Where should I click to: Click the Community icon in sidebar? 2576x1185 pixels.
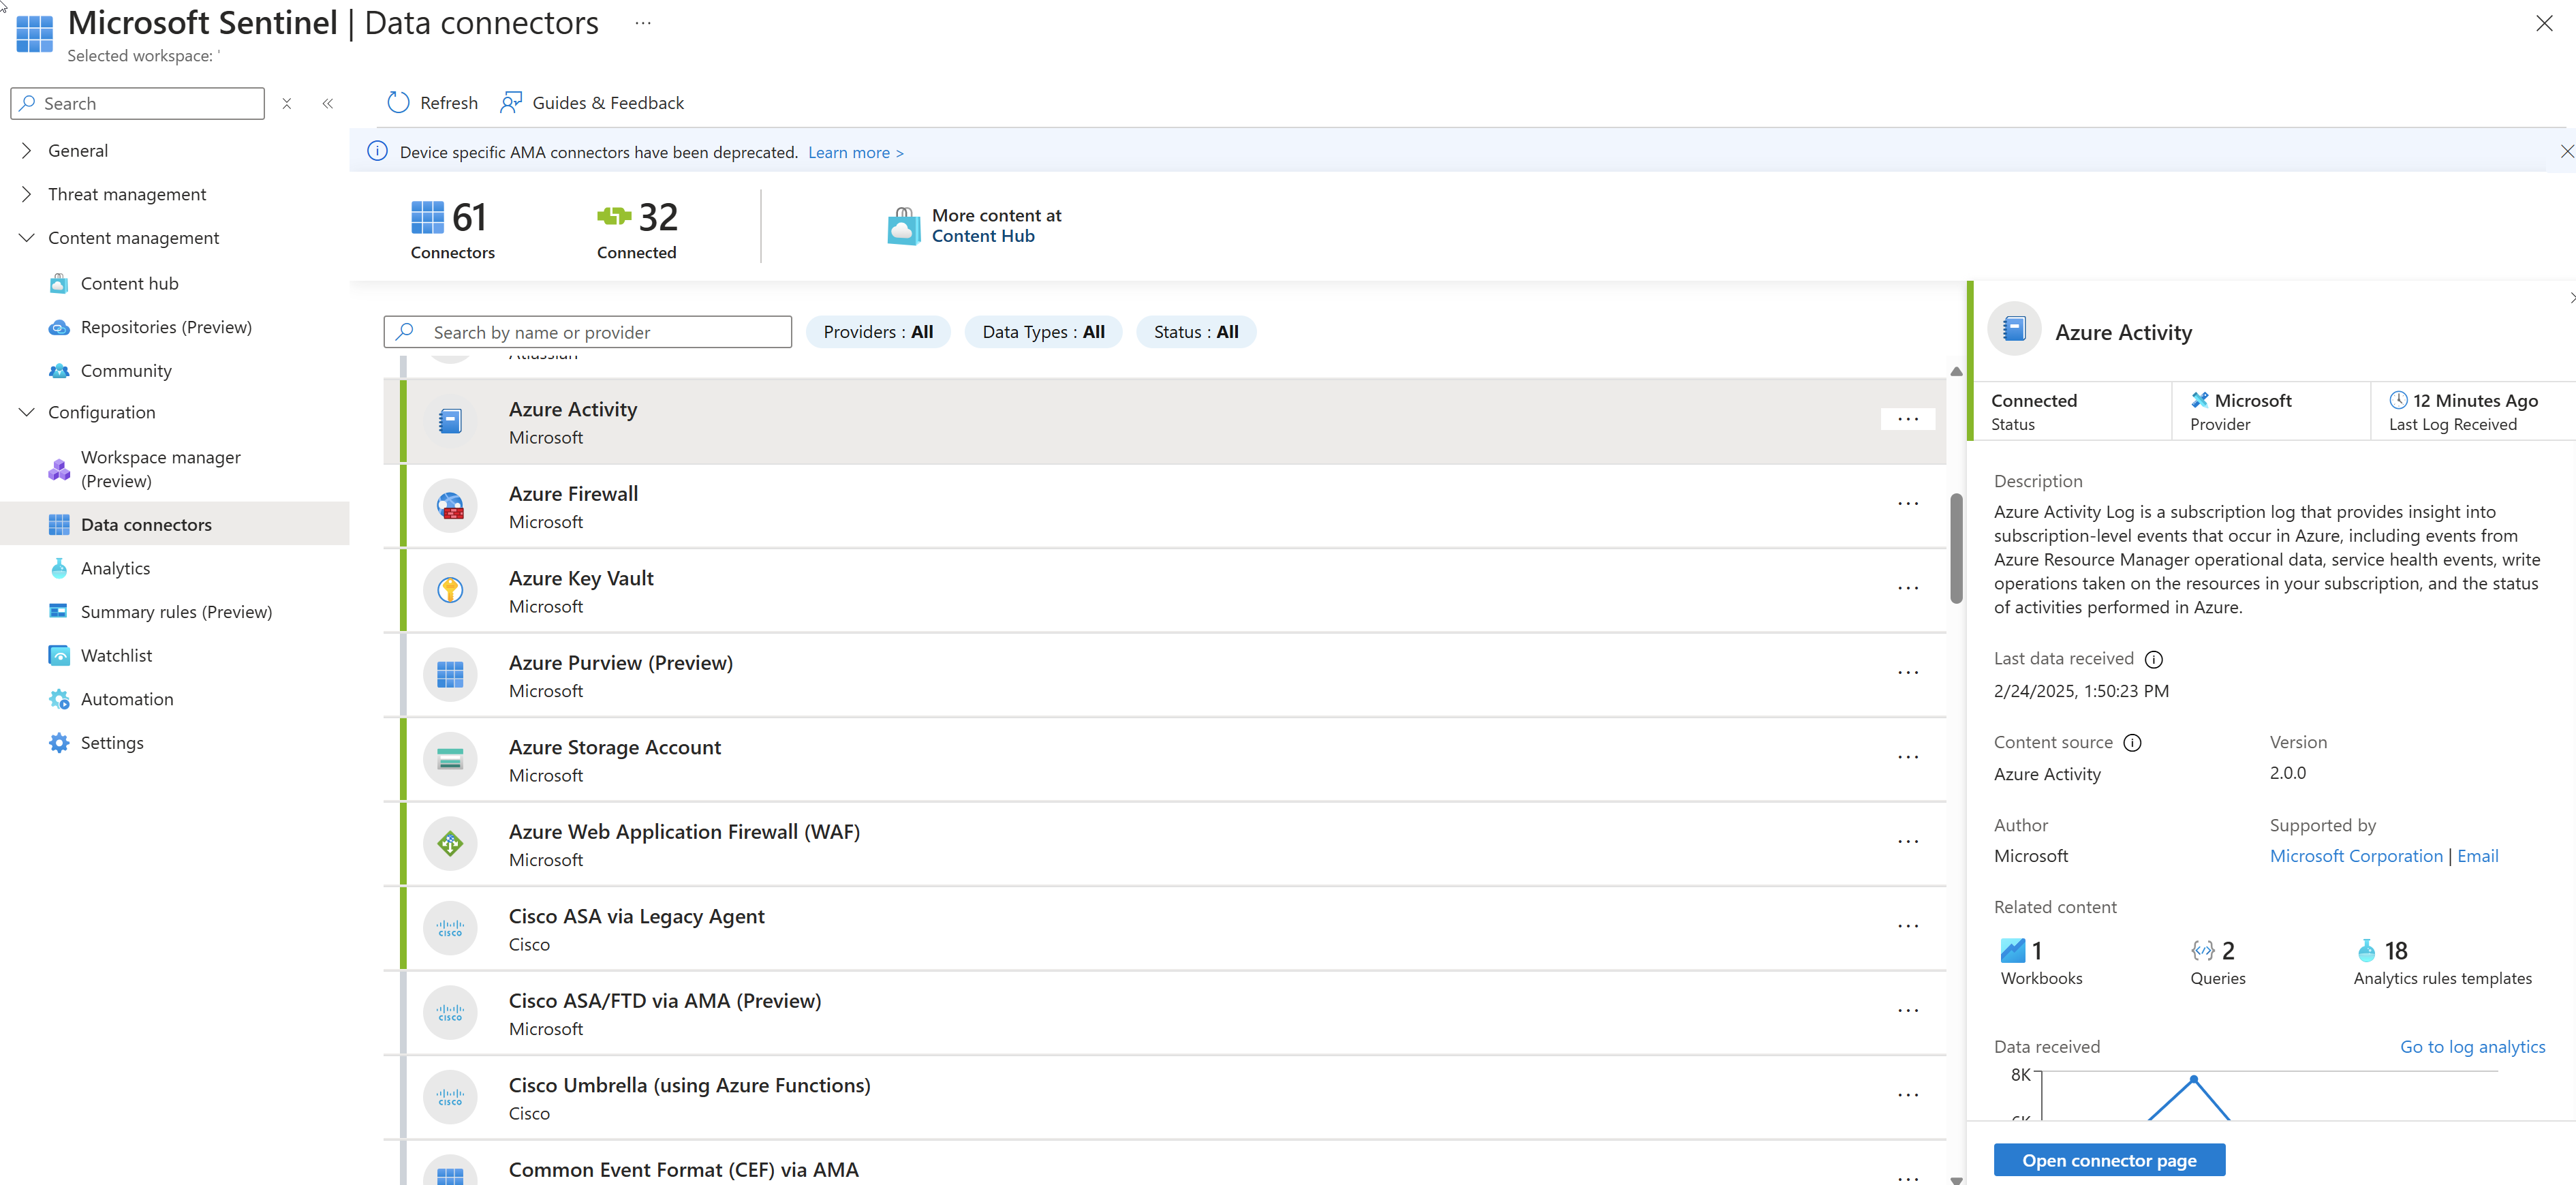[59, 370]
